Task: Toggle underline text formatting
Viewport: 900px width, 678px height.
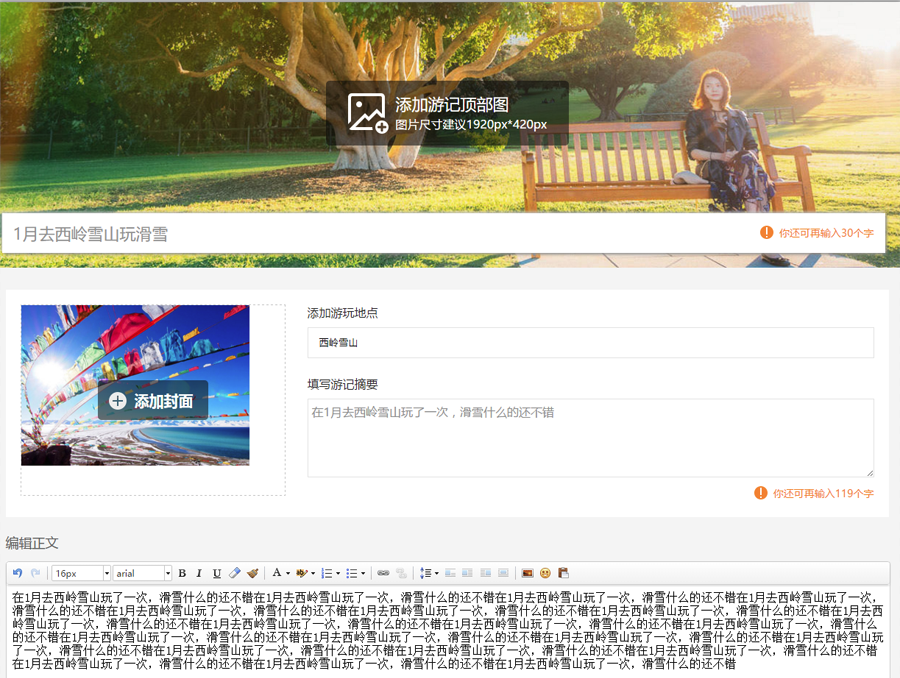Action: coord(216,573)
